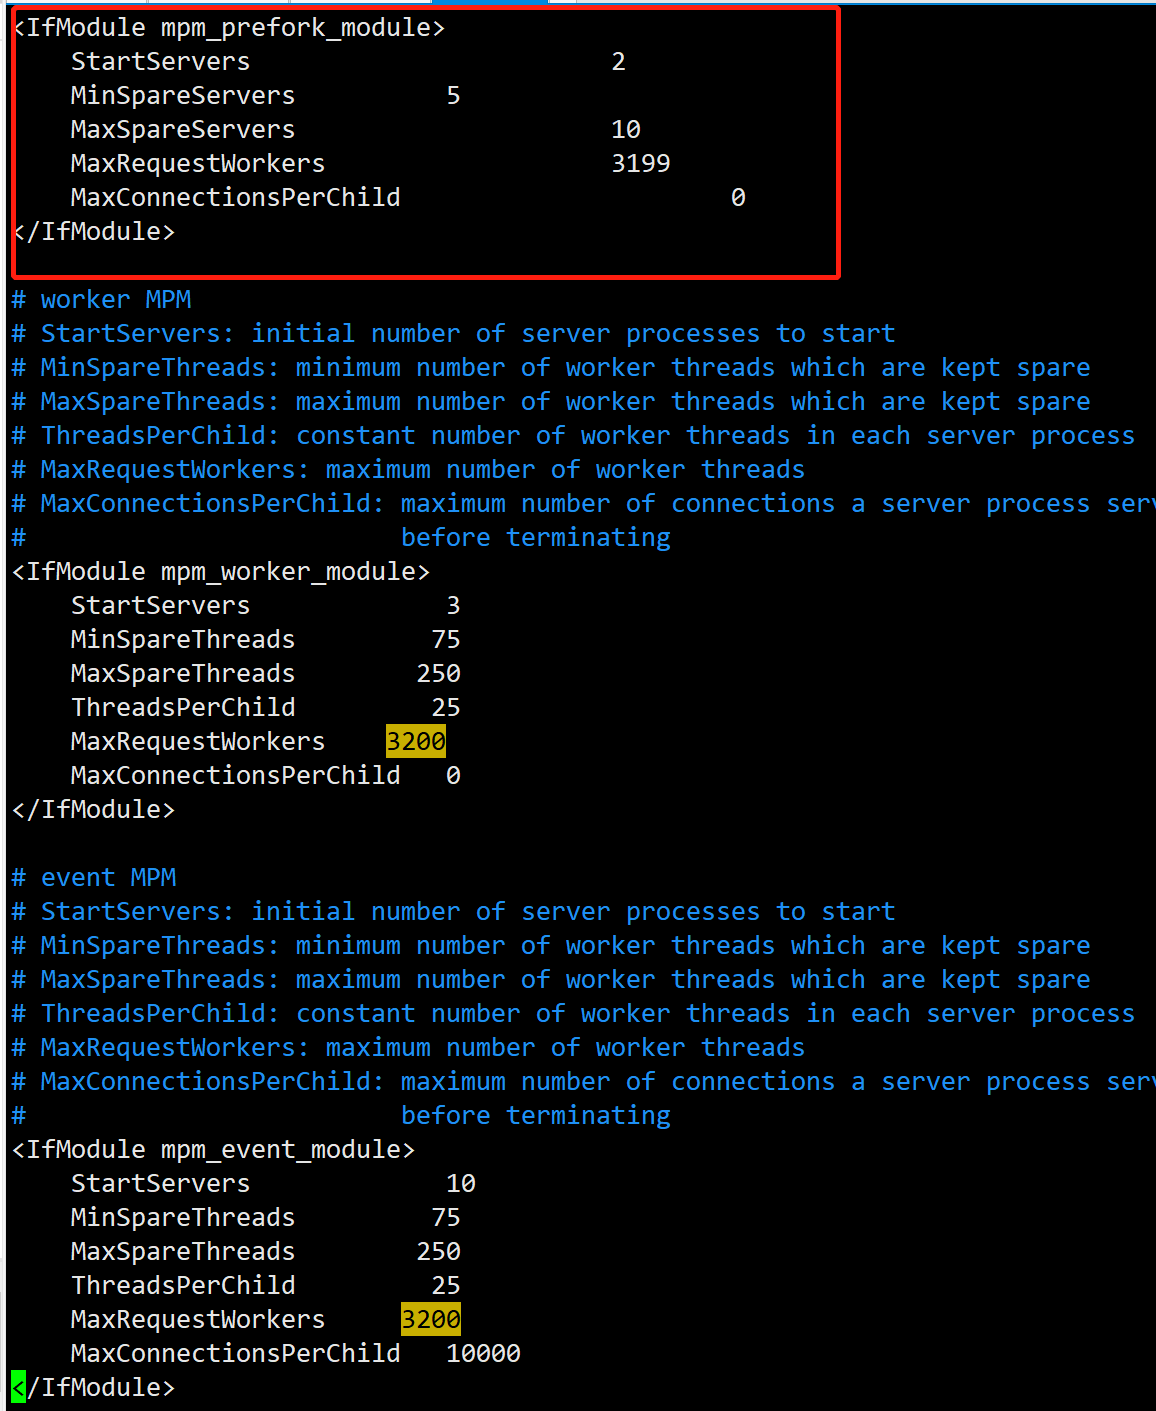
Task: Click worker module closing </IfModule> tag
Action: 94,810
